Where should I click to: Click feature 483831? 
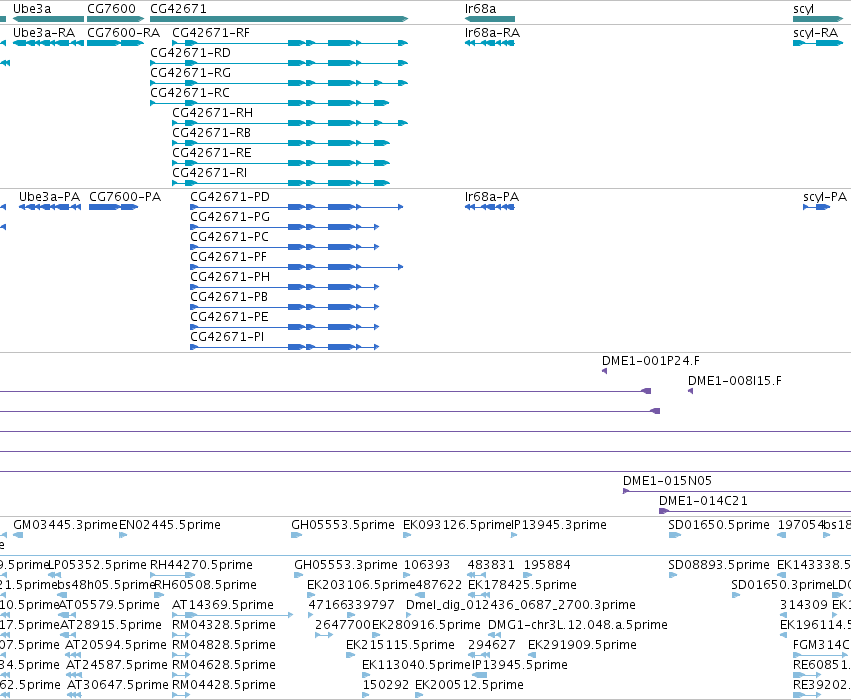click(x=491, y=565)
